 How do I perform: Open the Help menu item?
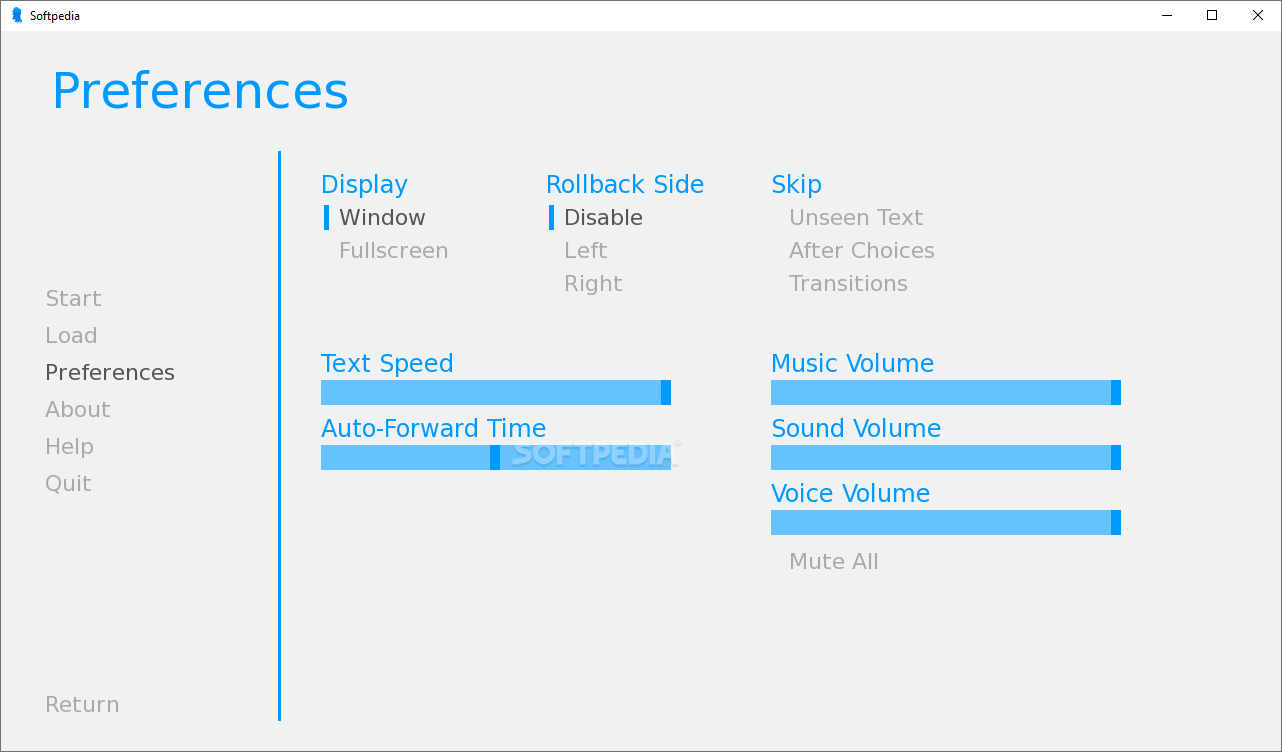click(x=69, y=446)
